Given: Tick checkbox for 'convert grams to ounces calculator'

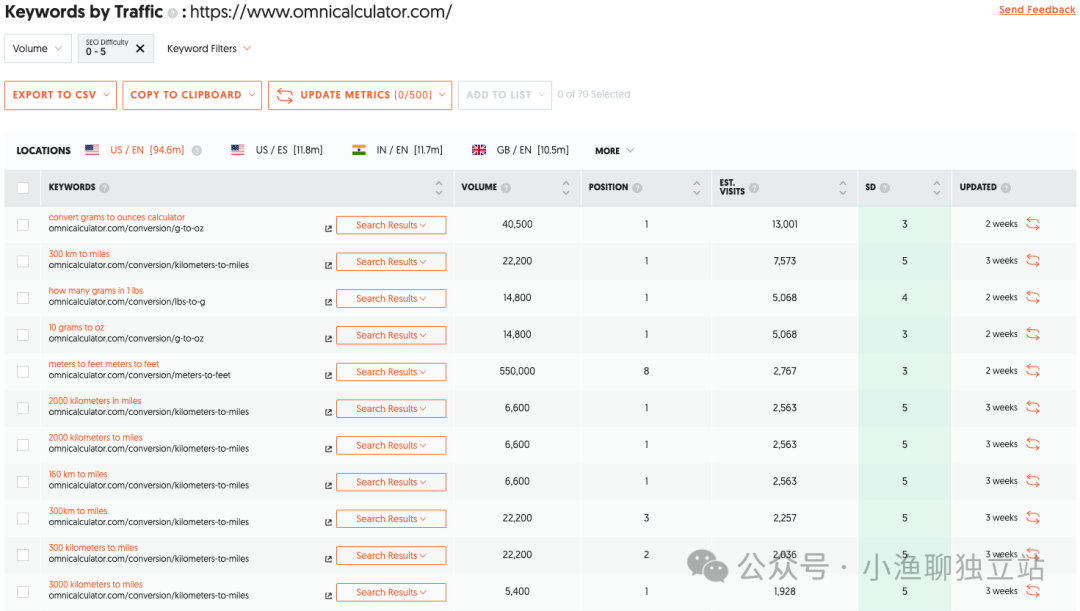Looking at the screenshot, I should point(23,225).
